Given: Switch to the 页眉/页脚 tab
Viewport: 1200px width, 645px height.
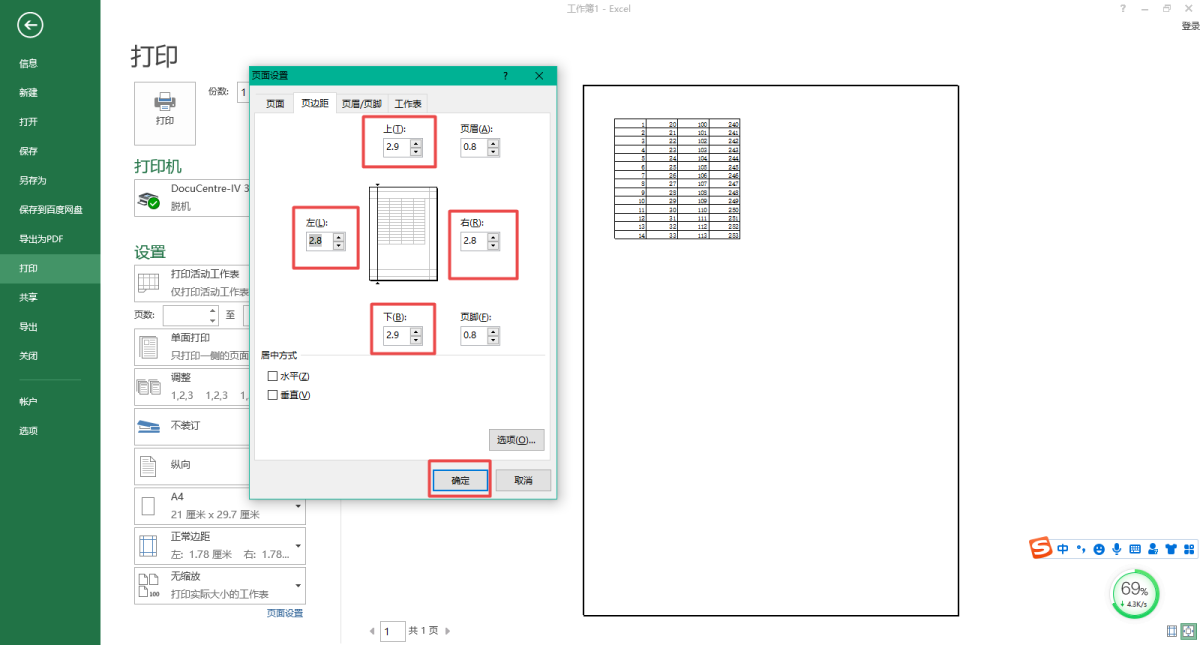Looking at the screenshot, I should pyautogui.click(x=361, y=103).
